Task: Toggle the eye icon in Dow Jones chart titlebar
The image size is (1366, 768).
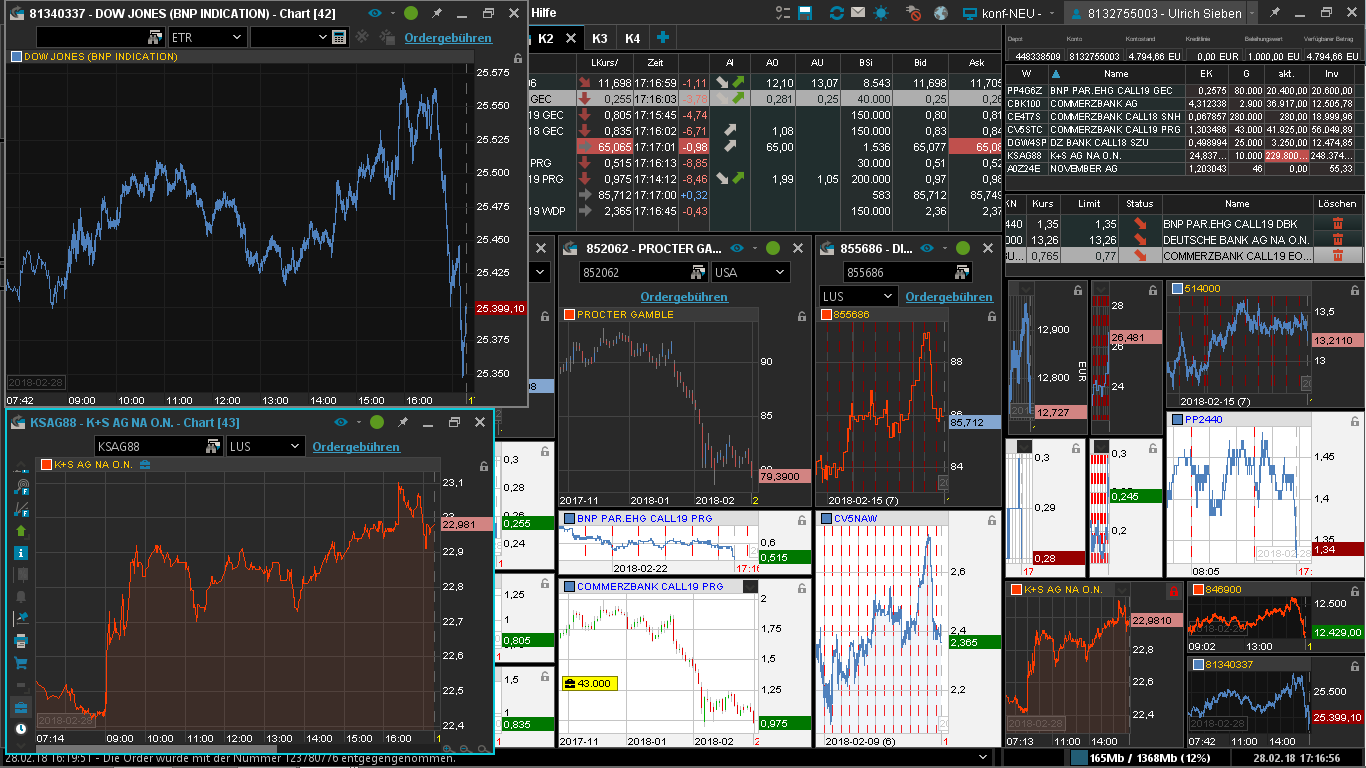Action: coord(375,13)
